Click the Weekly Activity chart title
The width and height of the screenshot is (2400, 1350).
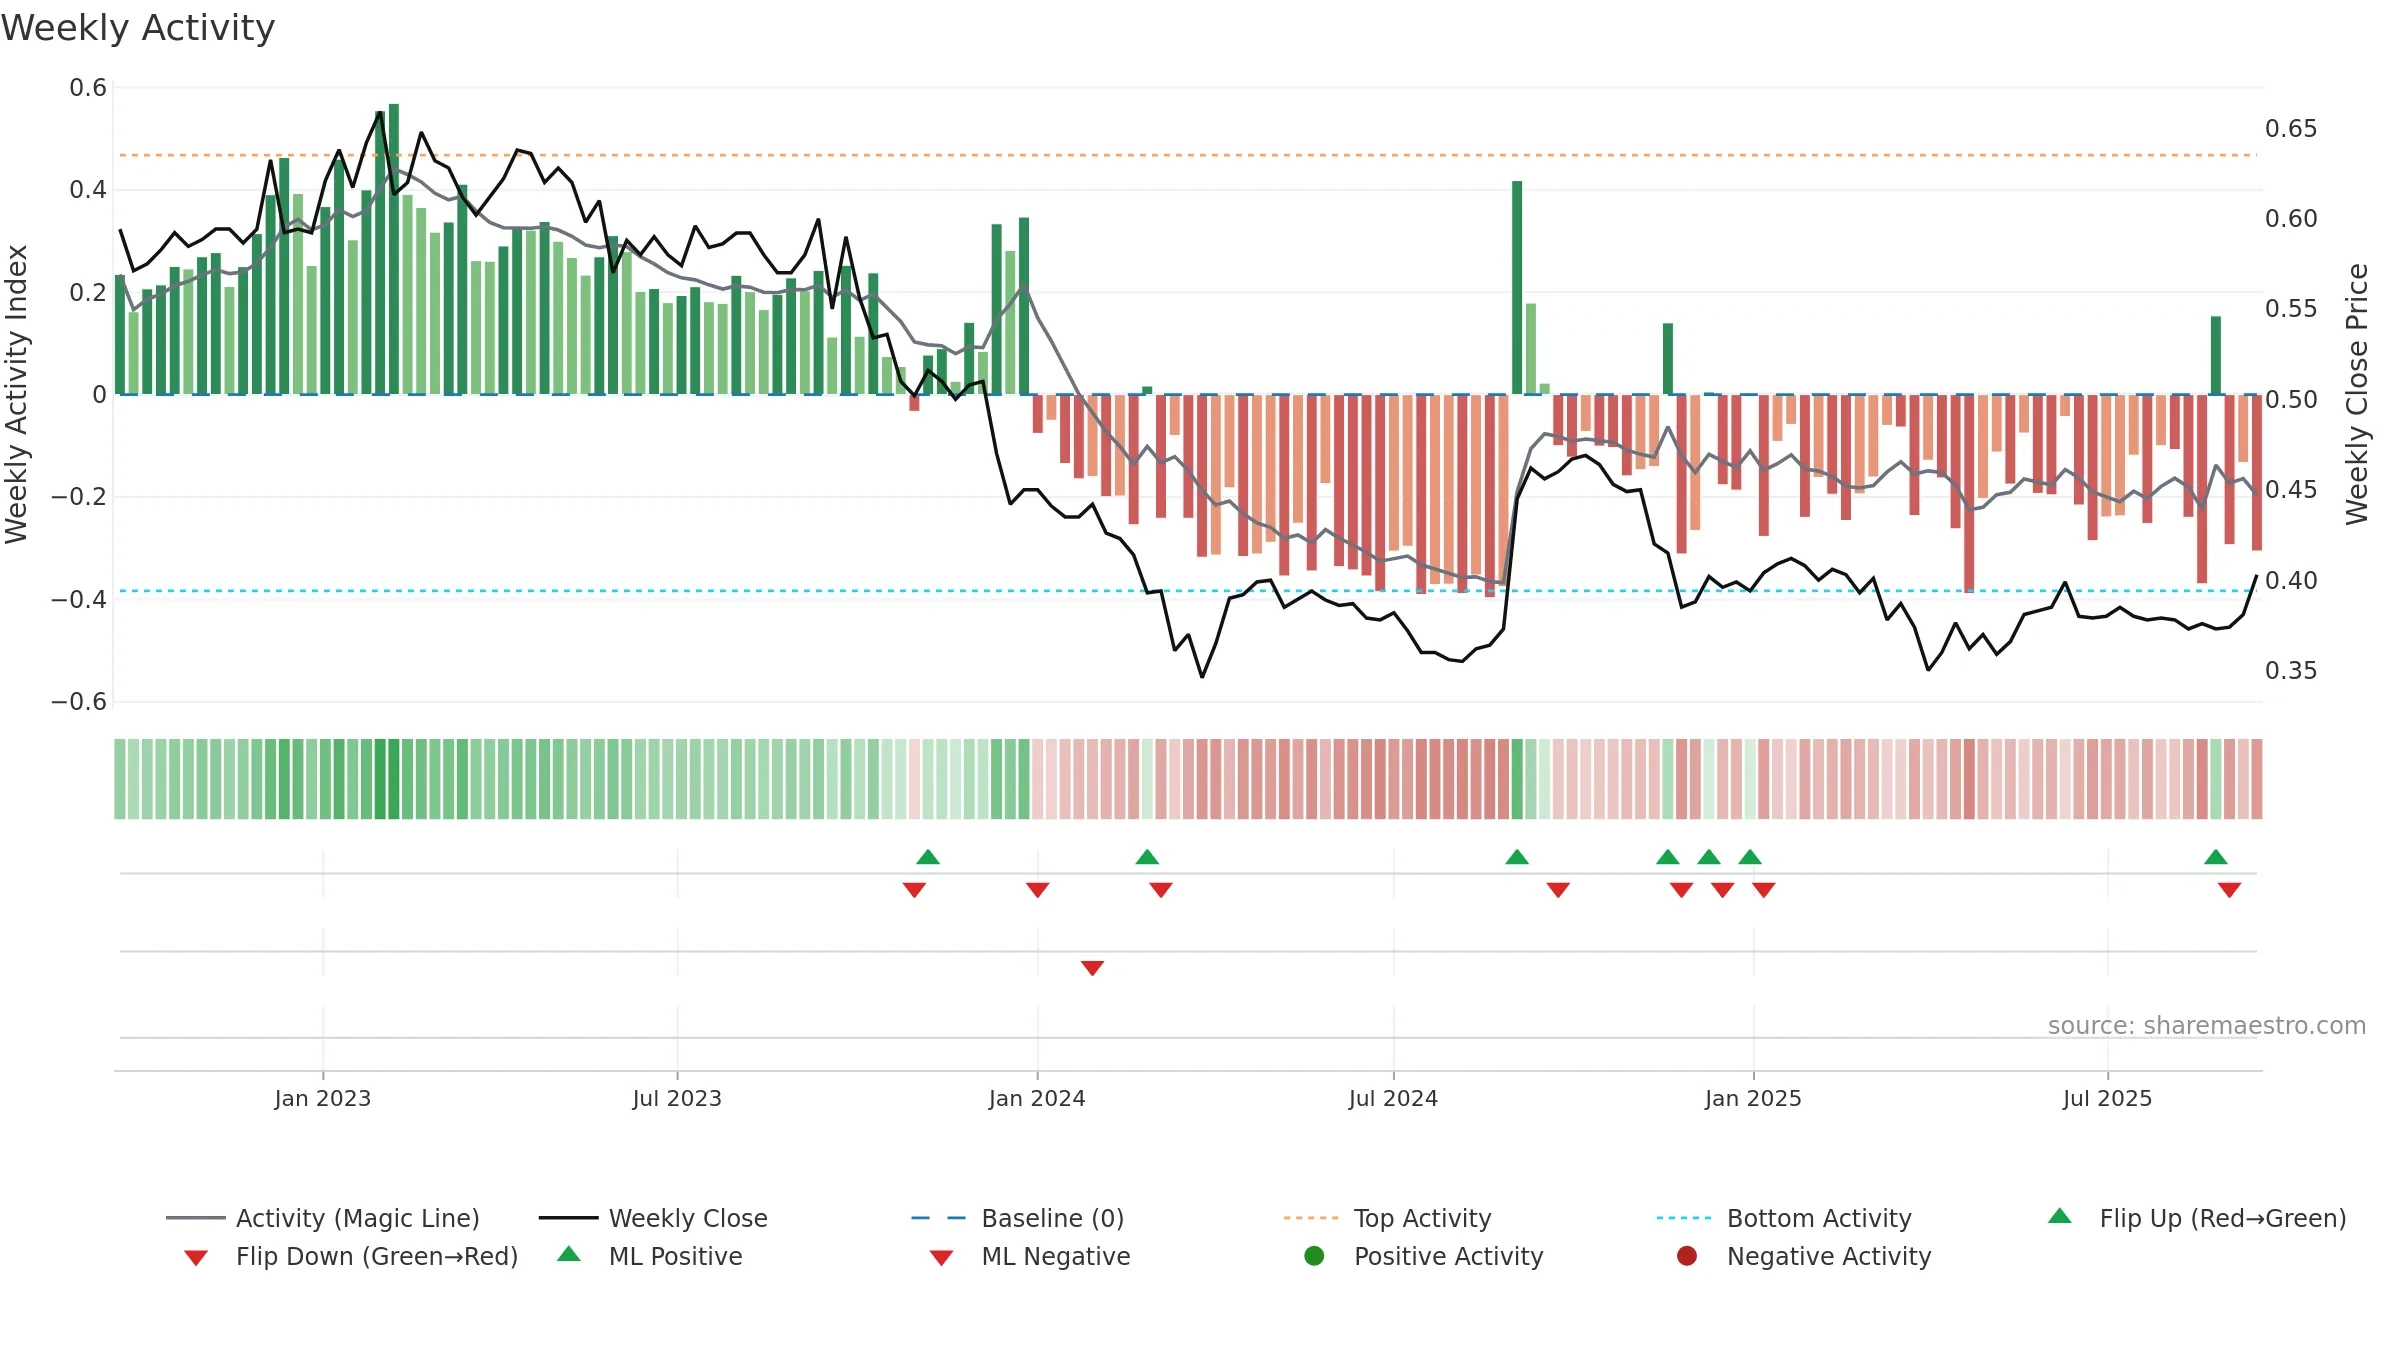point(138,28)
